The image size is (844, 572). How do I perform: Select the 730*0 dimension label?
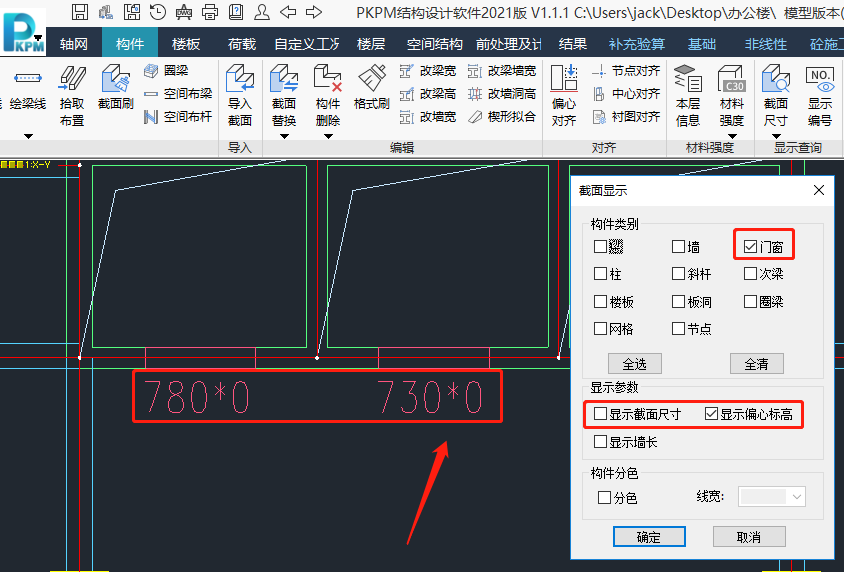click(429, 397)
